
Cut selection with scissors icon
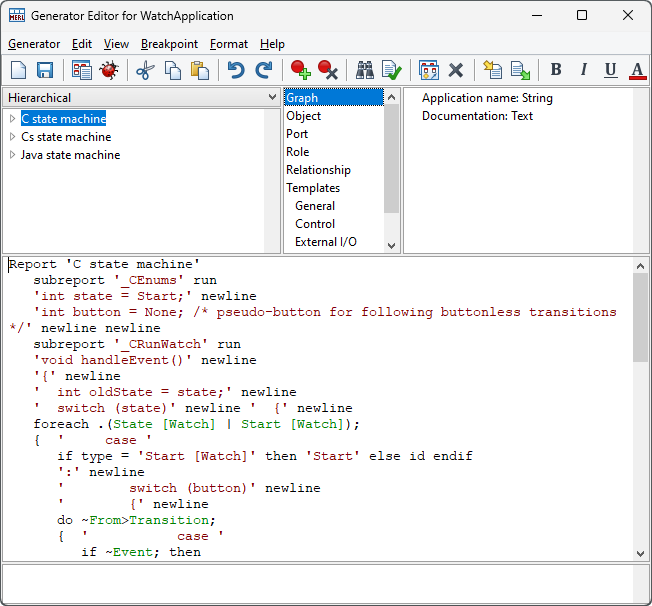coord(145,70)
